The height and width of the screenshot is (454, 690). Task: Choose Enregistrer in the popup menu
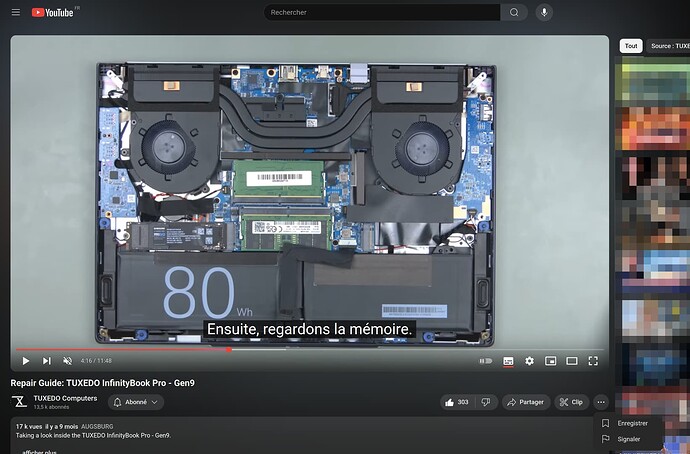pyautogui.click(x=627, y=423)
